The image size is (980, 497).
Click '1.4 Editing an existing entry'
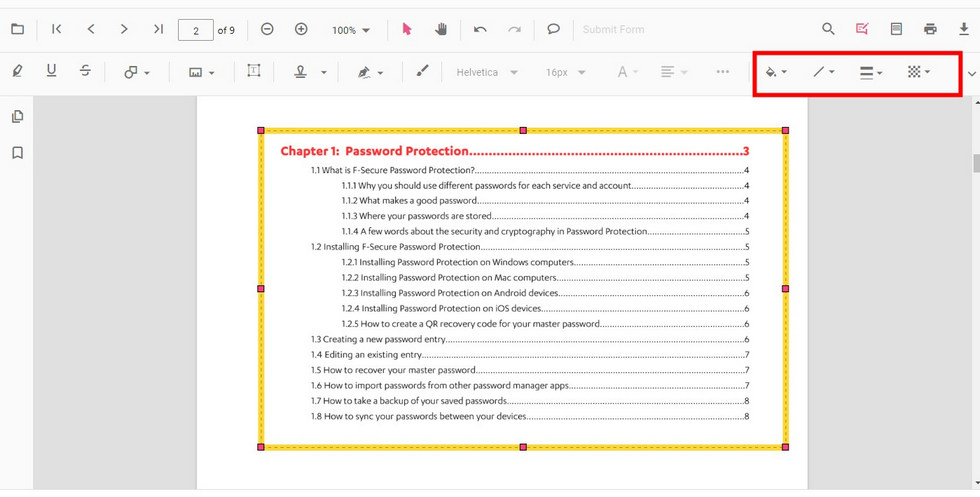pyautogui.click(x=366, y=354)
